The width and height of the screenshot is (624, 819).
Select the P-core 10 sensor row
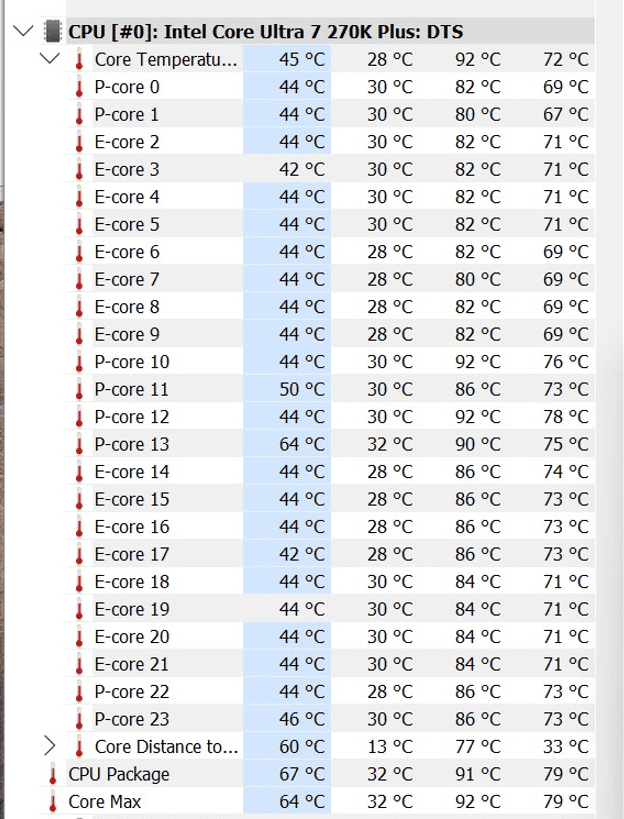pos(331,361)
